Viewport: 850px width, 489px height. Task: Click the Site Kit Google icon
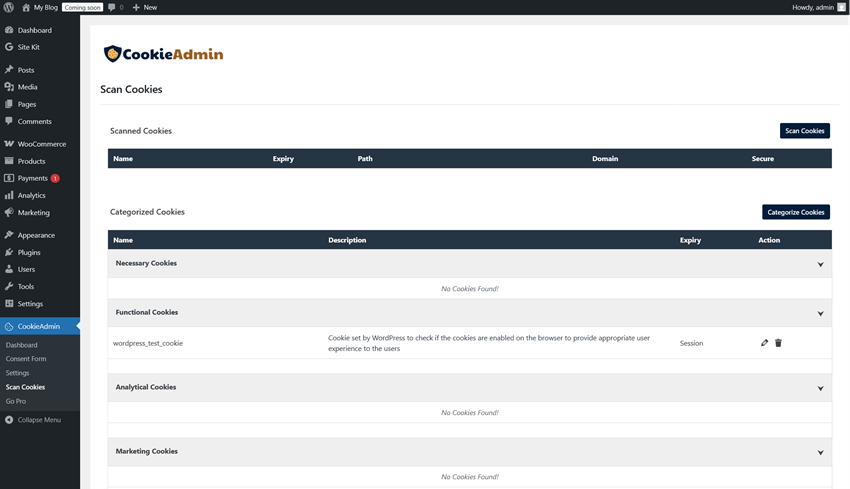pos(9,47)
